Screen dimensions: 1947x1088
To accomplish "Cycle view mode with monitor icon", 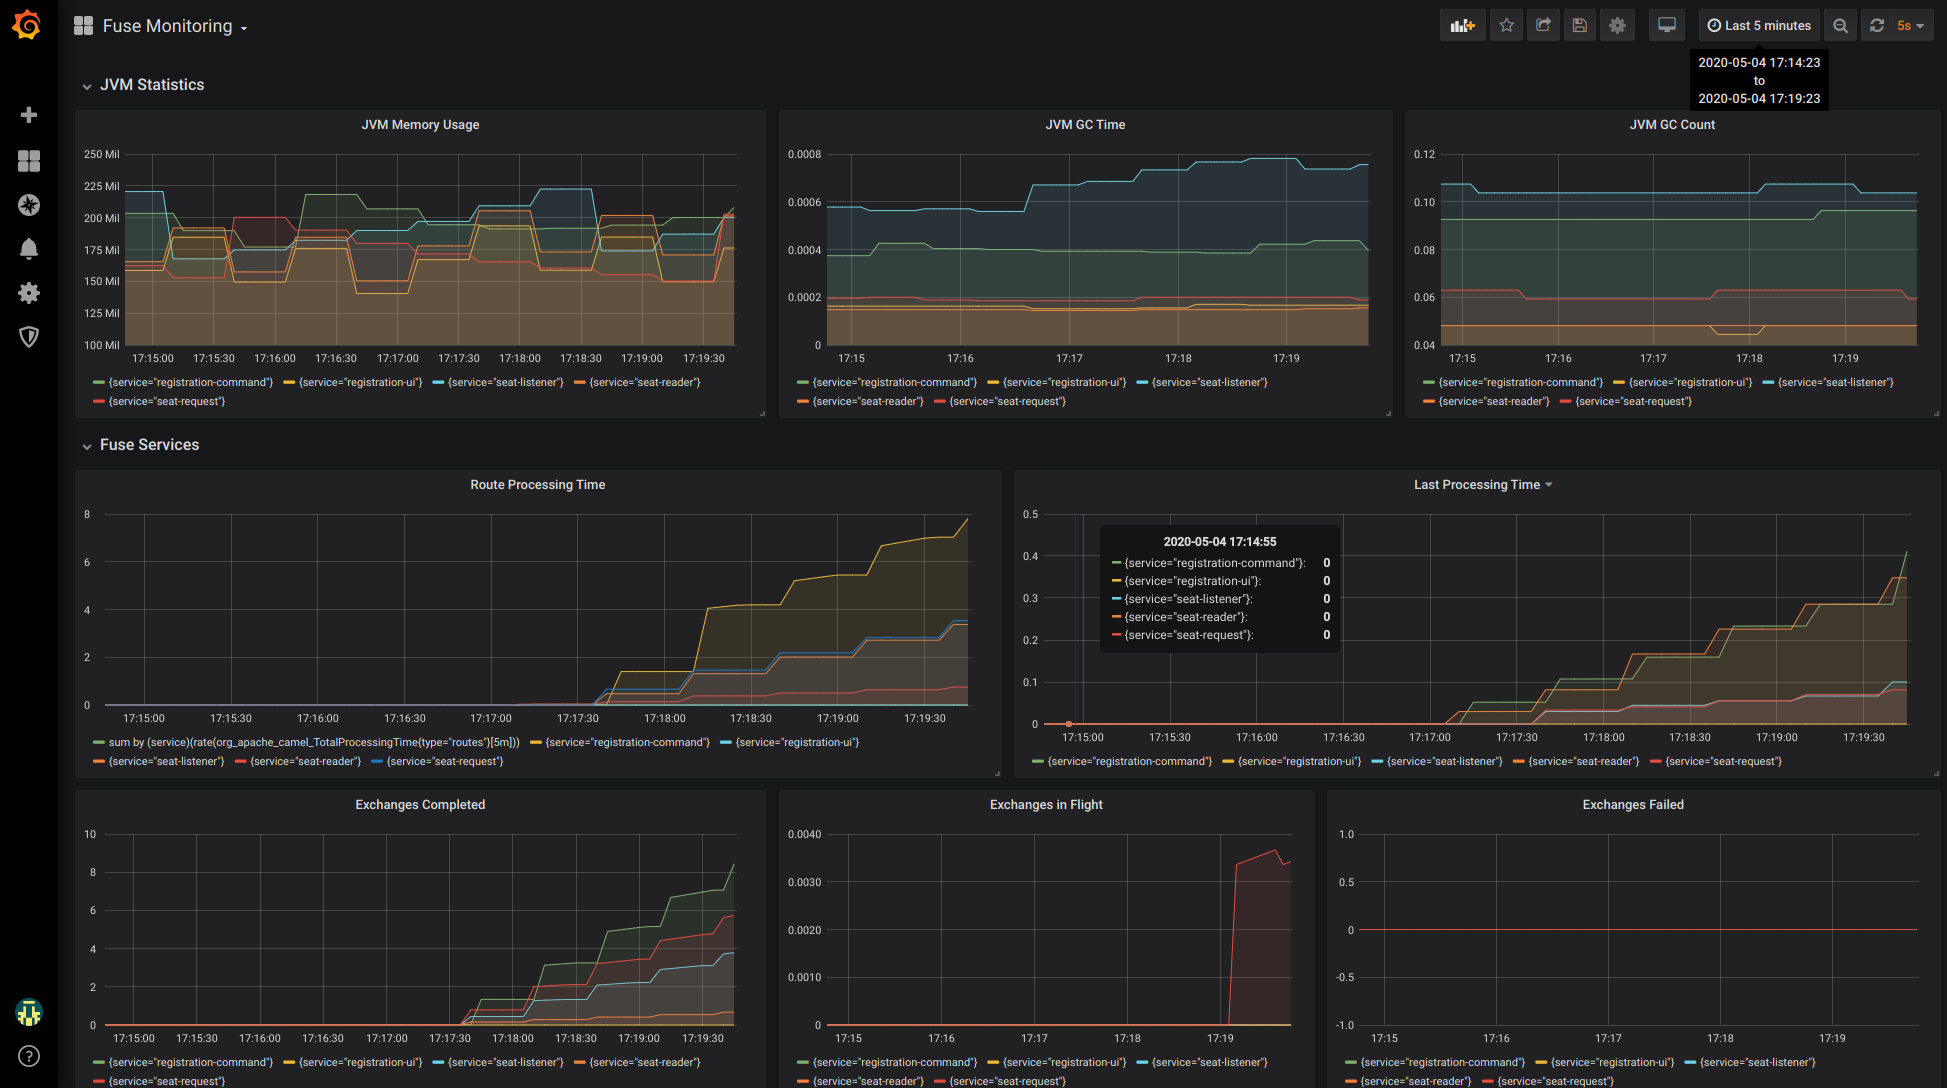I will [1667, 25].
